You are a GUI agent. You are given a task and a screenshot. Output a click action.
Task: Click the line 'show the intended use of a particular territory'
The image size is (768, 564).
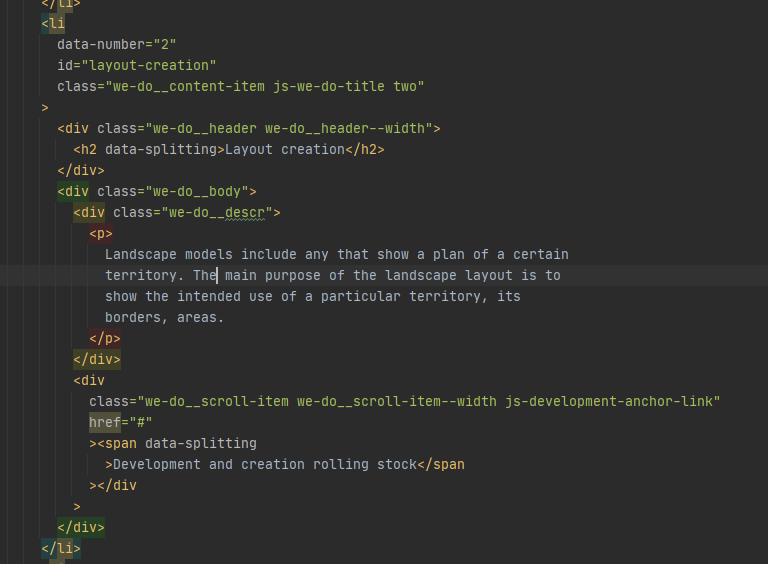pyautogui.click(x=312, y=297)
